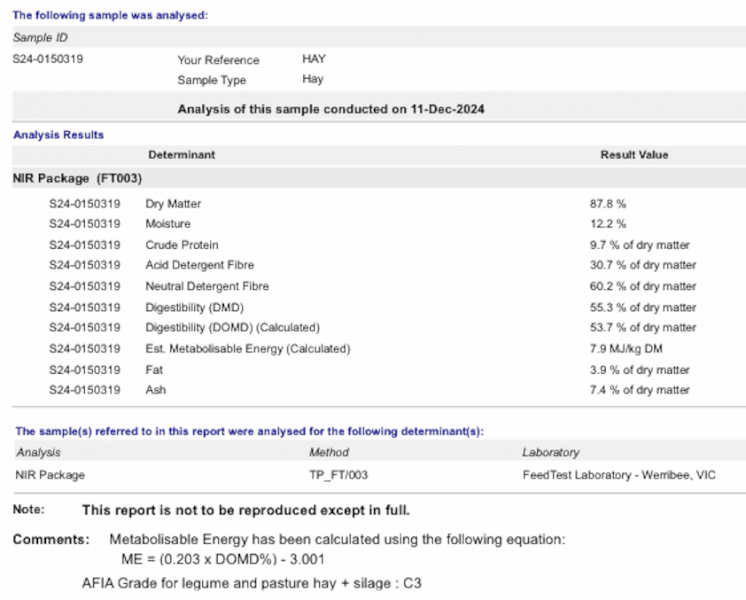Click the 'Acid Detergent Fibre' determinant
The height and width of the screenshot is (600, 746).
pos(199,265)
